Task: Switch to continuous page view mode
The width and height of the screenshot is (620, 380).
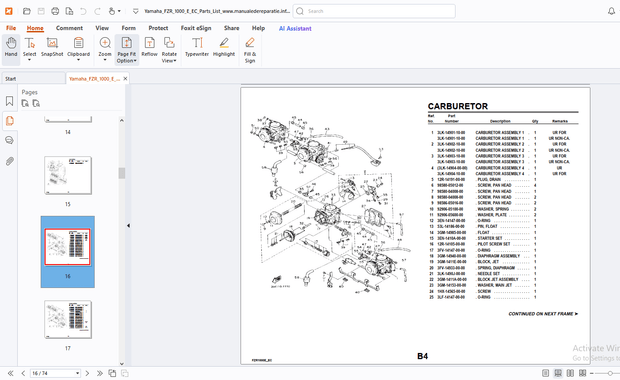Action: [x=558, y=373]
